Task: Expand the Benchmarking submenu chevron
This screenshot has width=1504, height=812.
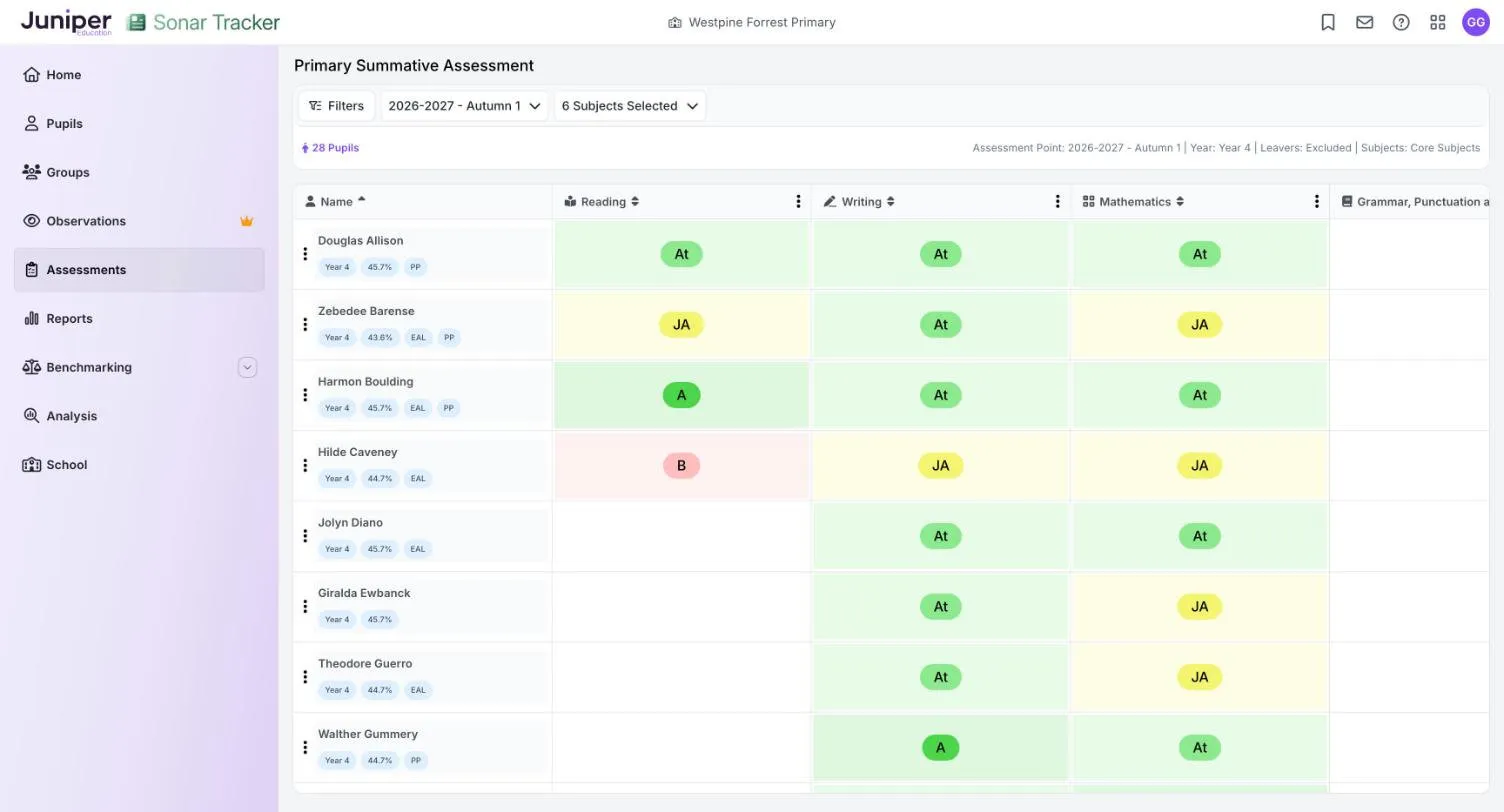Action: point(247,367)
